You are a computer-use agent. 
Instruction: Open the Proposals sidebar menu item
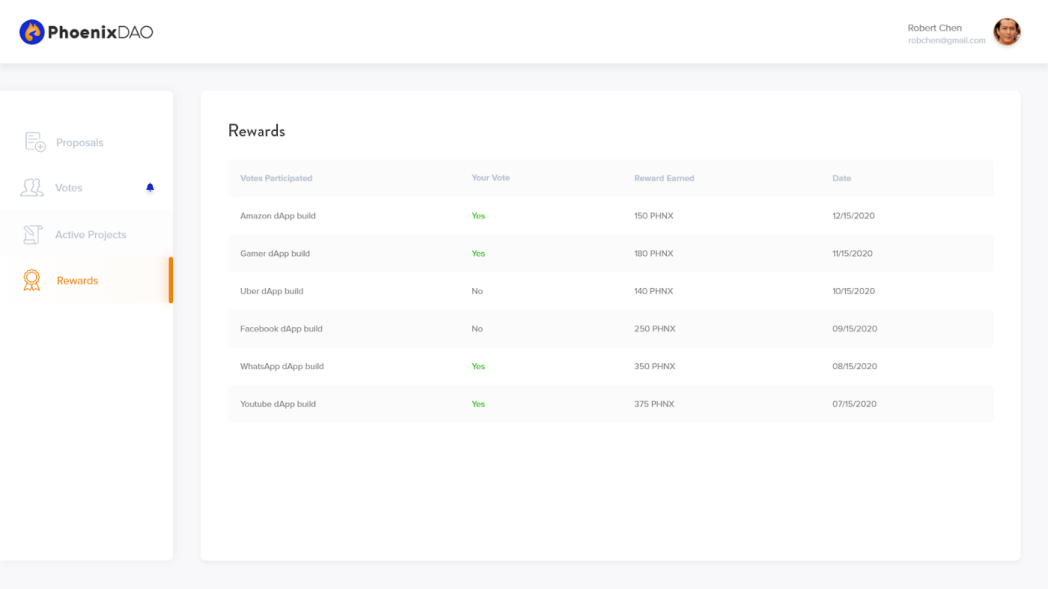tap(86, 142)
